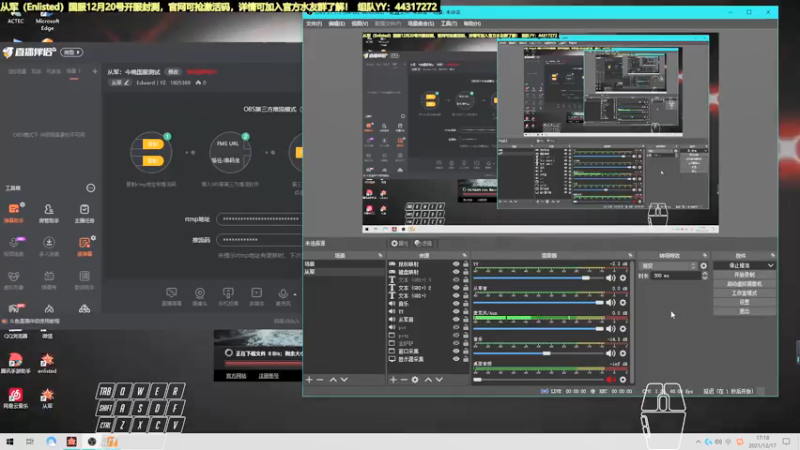Enable 工作室模式 in OBS

[x=744, y=293]
